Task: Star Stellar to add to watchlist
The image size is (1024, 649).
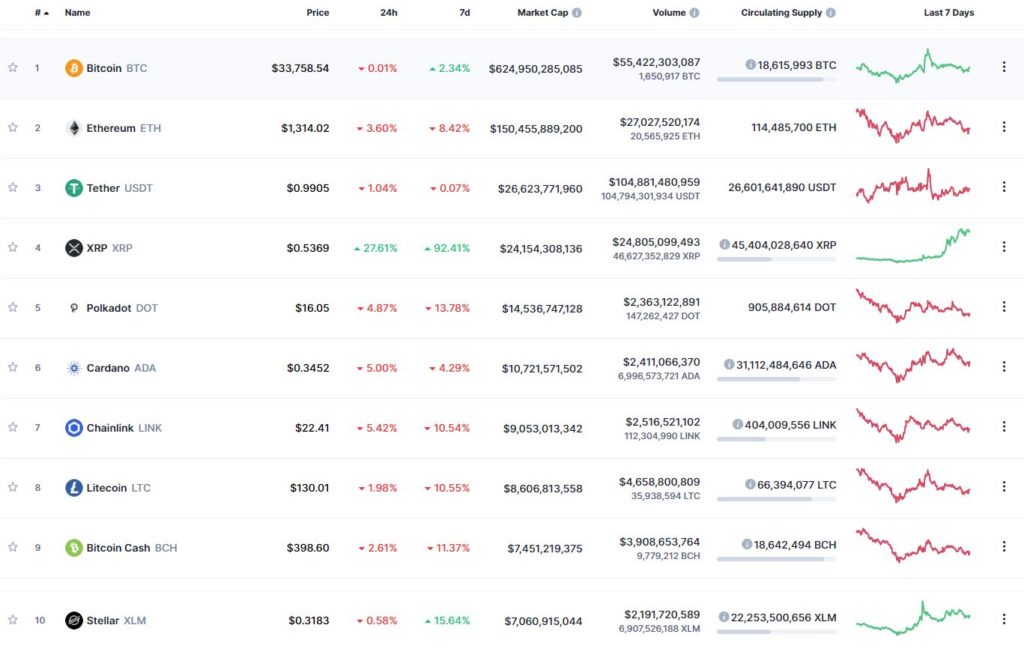Action: 12,620
